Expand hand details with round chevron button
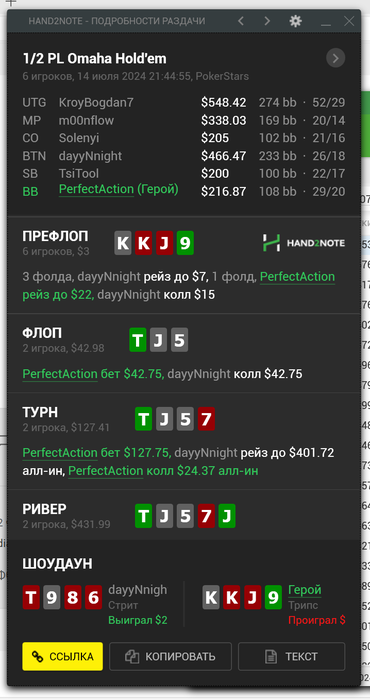Image resolution: width=370 pixels, height=700 pixels. pos(336,58)
